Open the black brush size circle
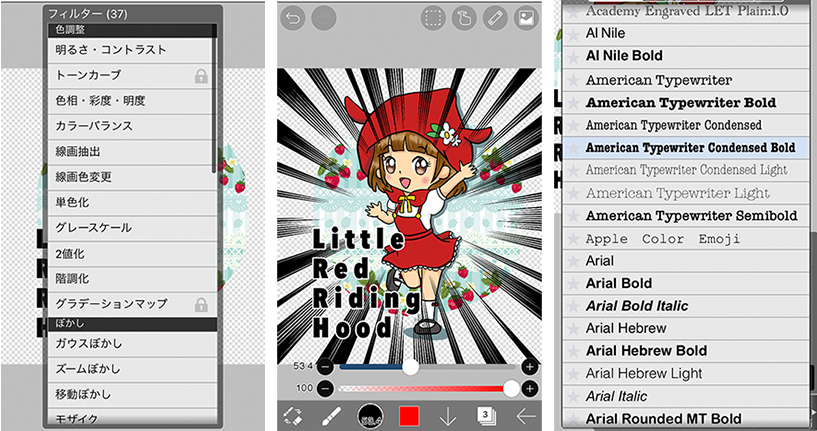The width and height of the screenshot is (817, 431). coord(370,416)
